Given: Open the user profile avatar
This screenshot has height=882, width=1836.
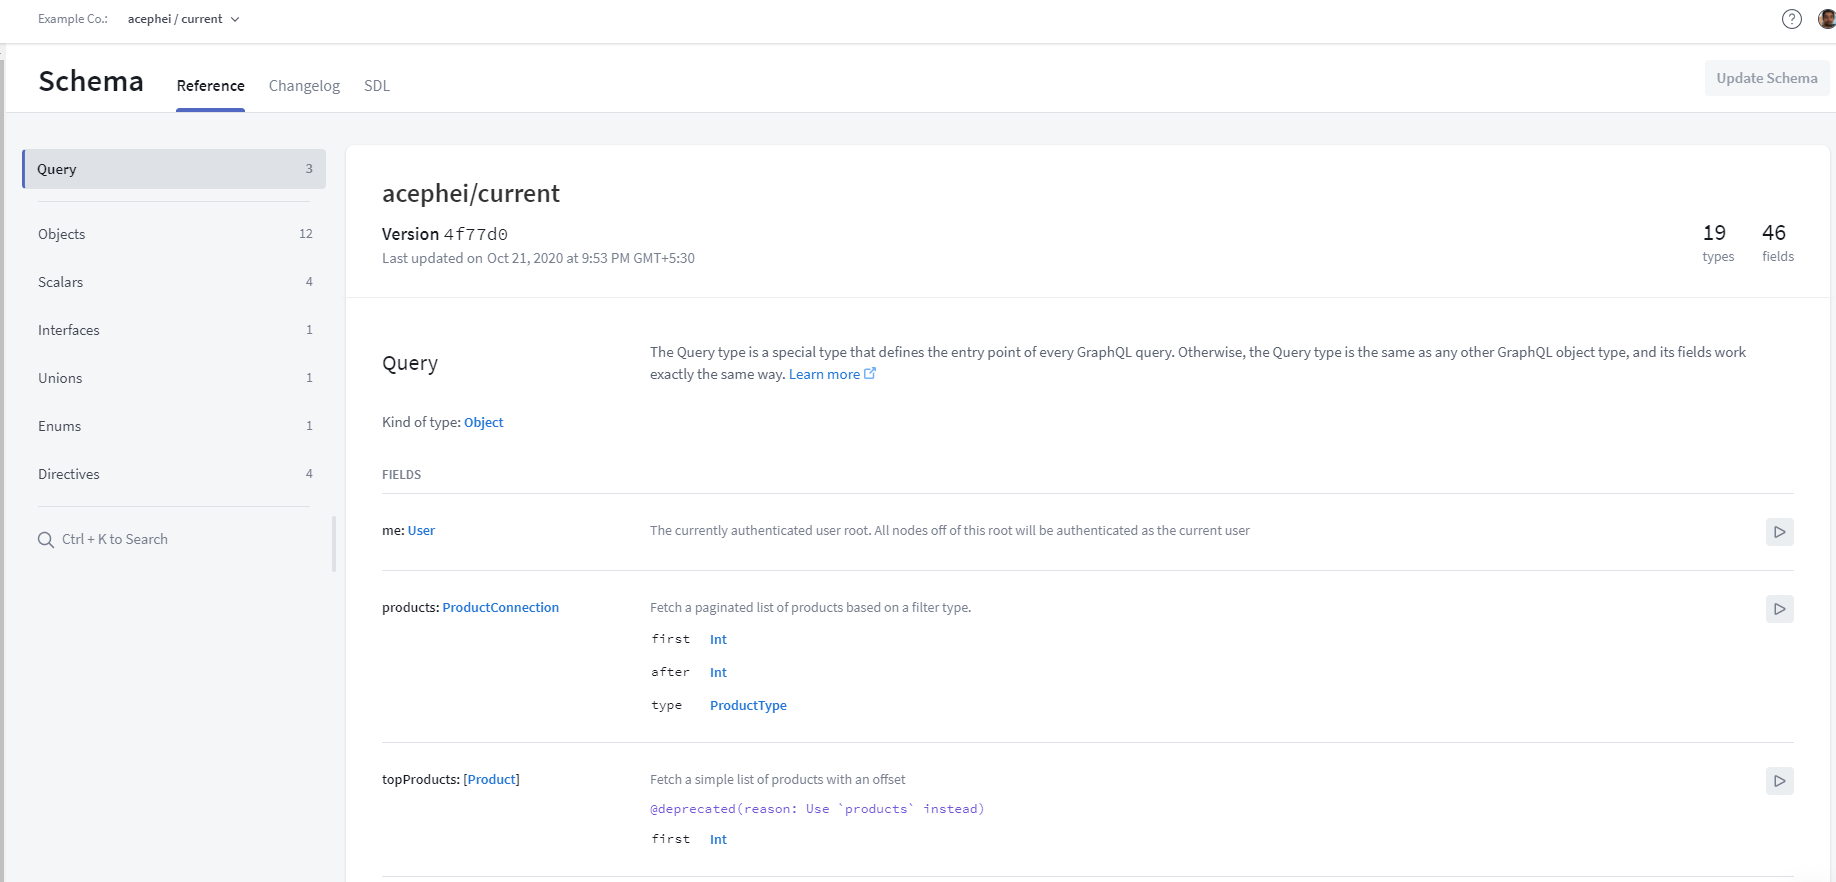Looking at the screenshot, I should point(1826,19).
